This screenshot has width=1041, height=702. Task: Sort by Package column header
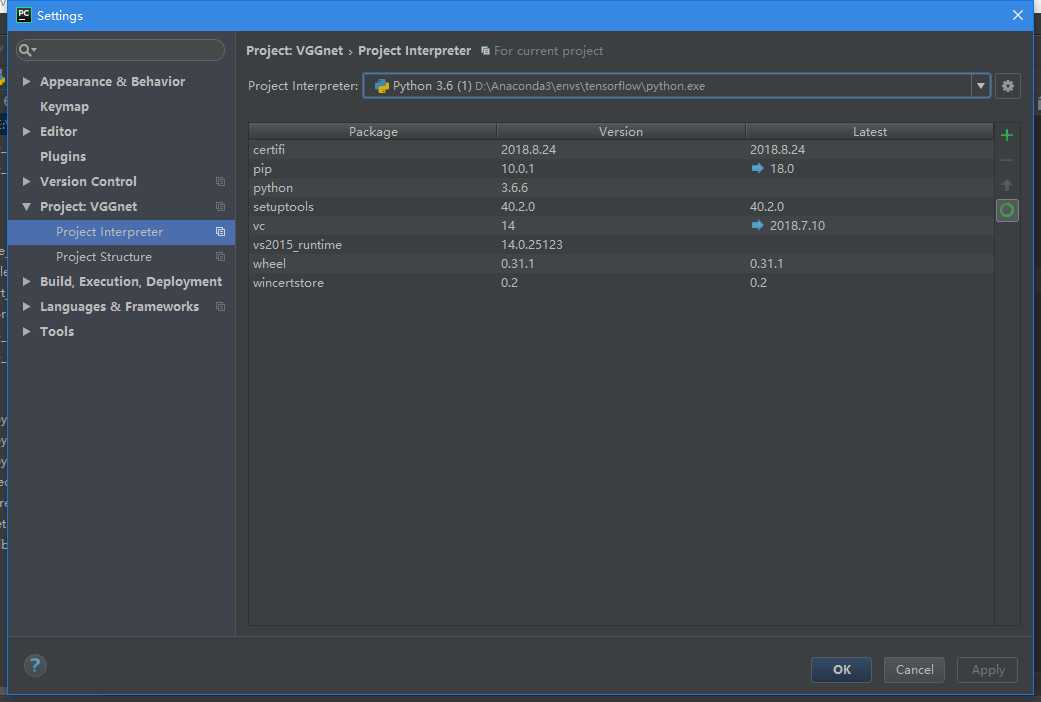tap(373, 132)
